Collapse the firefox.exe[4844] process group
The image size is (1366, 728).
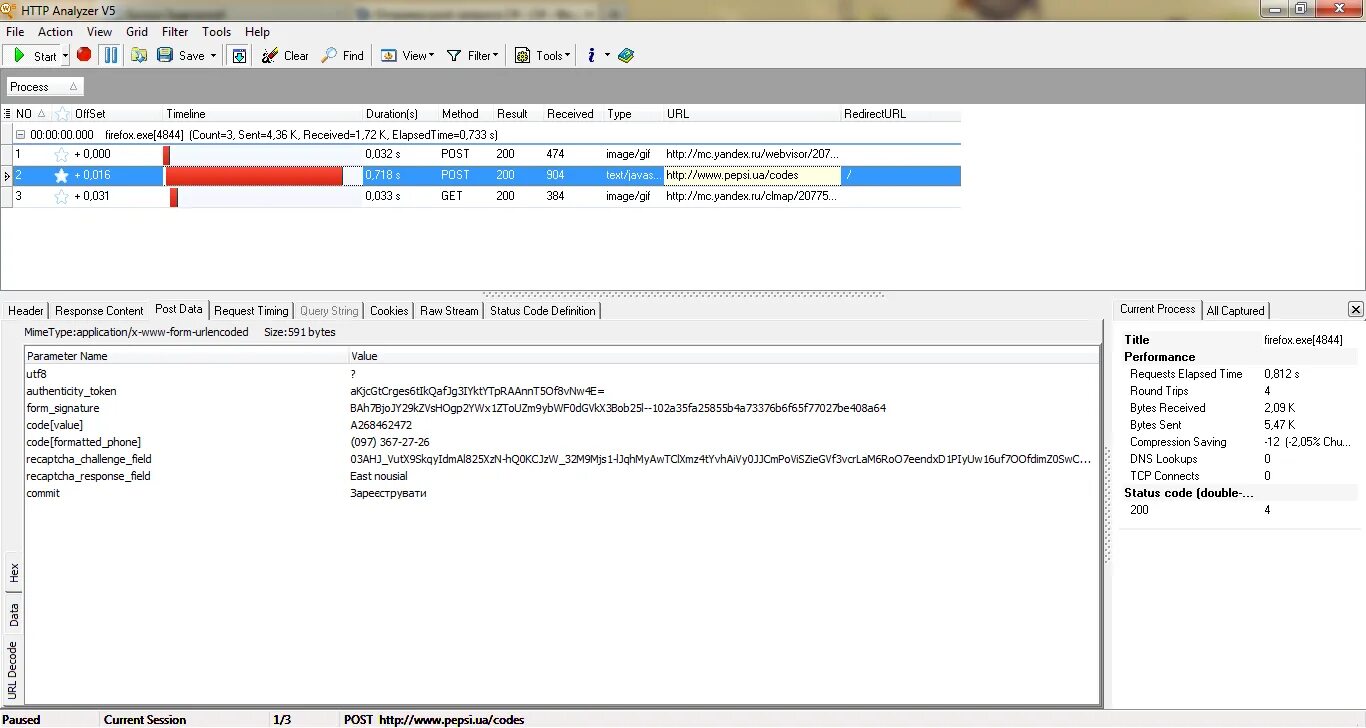click(20, 134)
